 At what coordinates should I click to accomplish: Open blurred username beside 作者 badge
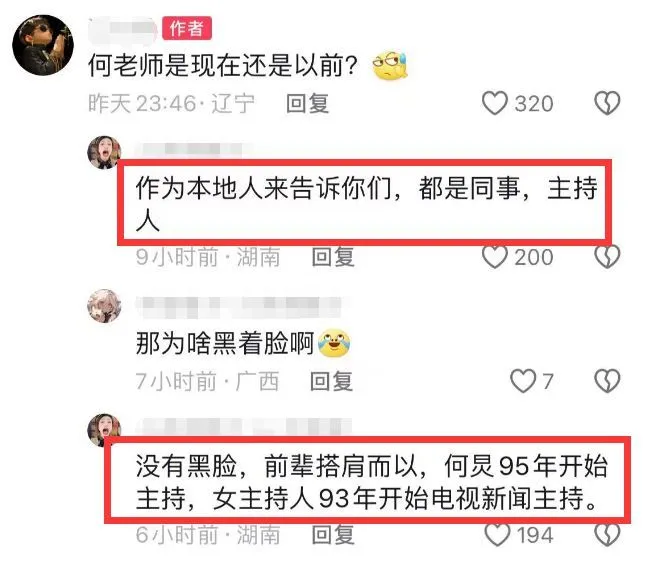click(122, 28)
